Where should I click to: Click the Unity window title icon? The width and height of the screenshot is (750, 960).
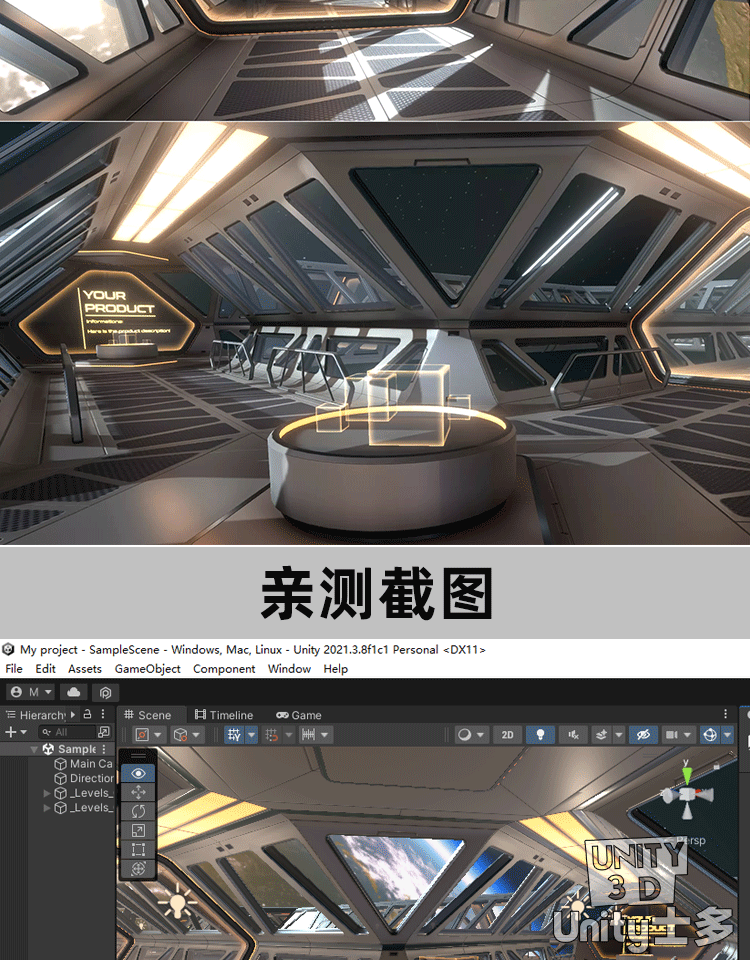[8, 649]
